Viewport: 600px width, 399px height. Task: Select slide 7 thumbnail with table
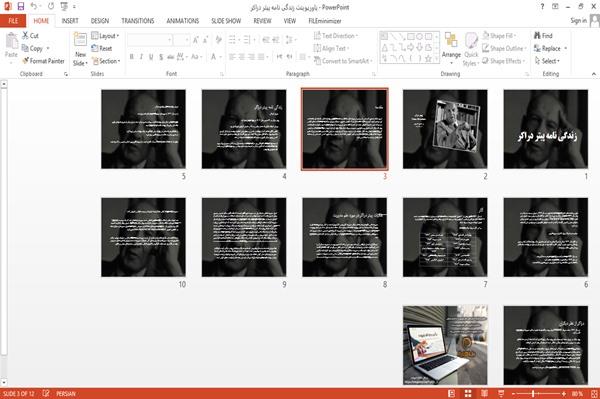[x=445, y=237]
